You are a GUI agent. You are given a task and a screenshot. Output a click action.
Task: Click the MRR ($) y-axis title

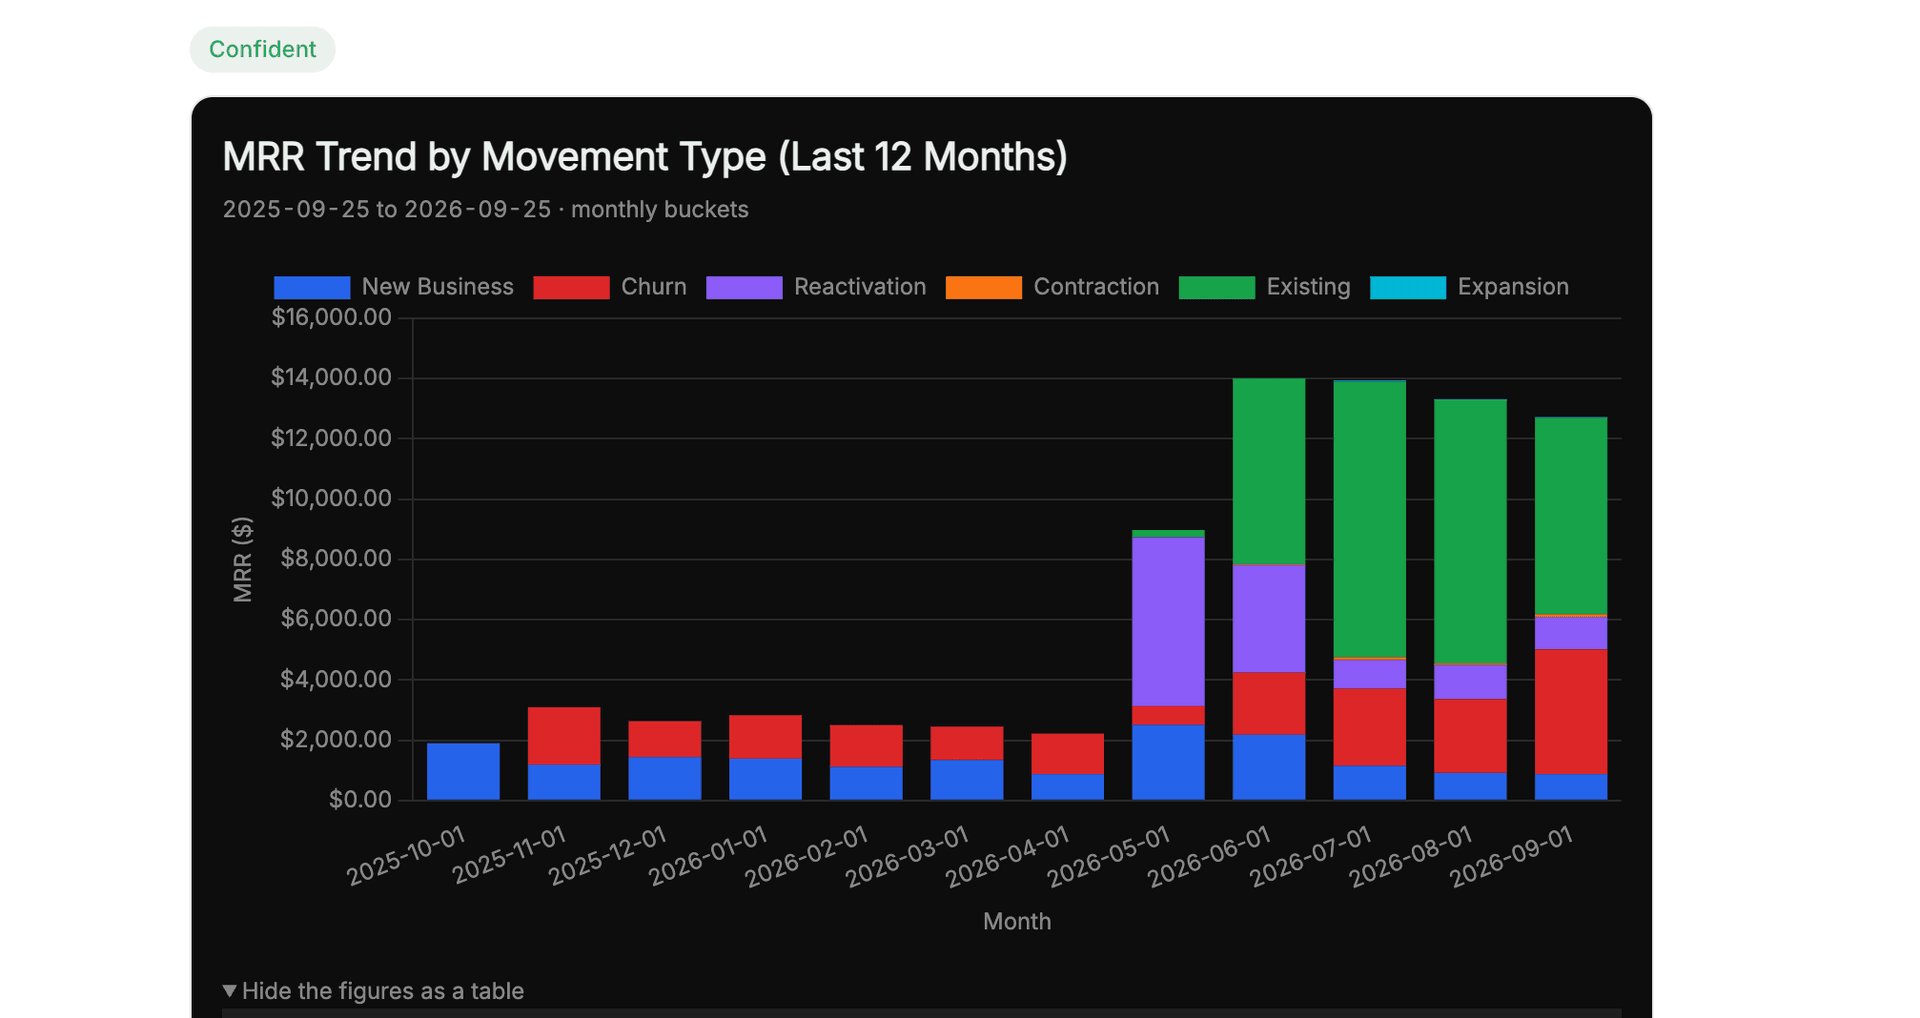242,559
